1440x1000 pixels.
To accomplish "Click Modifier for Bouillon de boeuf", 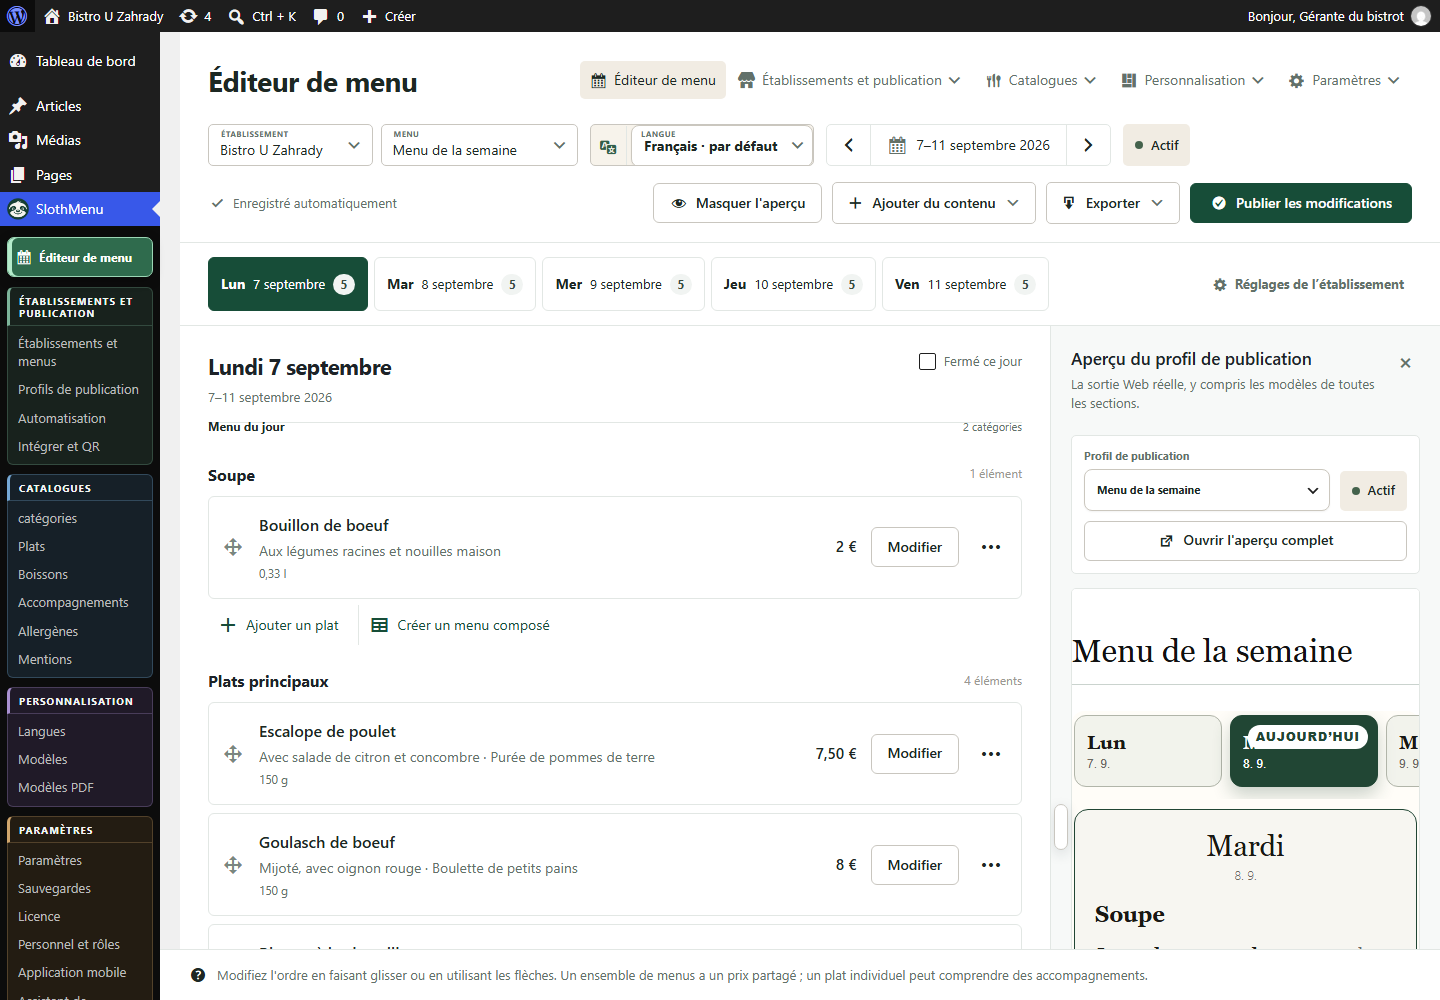I will coord(915,547).
